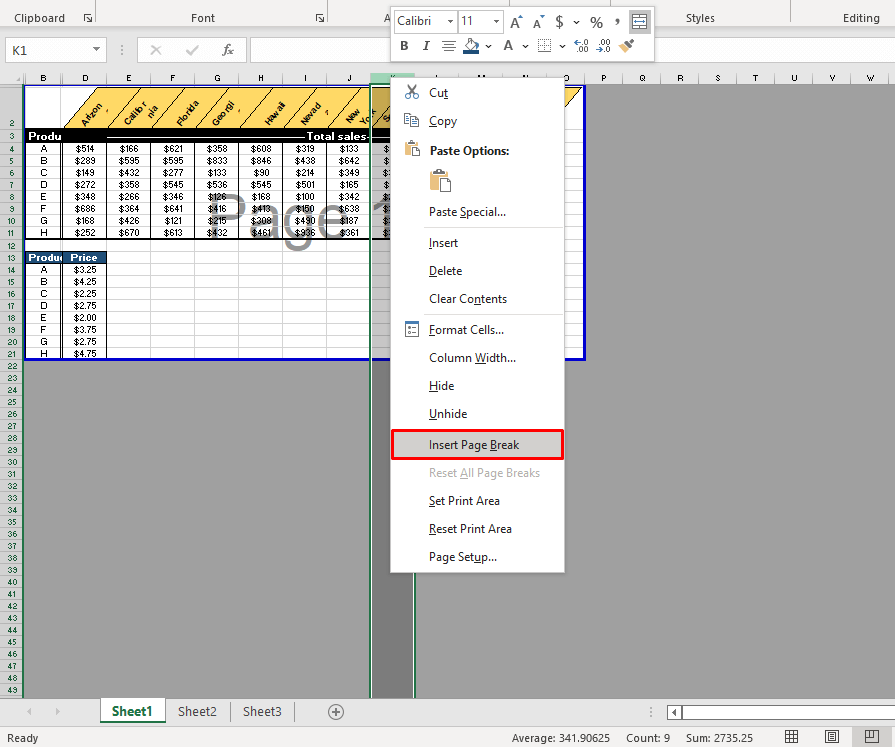Click the Fill Color blue swatch
The height and width of the screenshot is (747, 895).
[469, 51]
